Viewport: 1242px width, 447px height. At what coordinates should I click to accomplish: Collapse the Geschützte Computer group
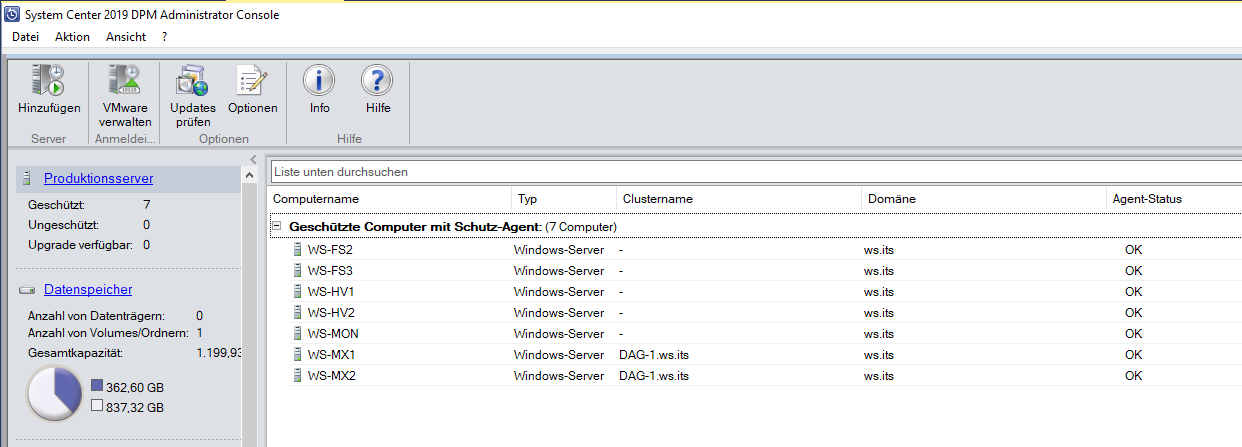(x=277, y=227)
